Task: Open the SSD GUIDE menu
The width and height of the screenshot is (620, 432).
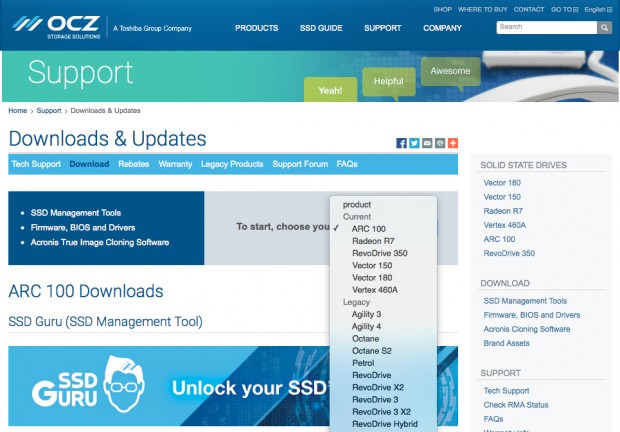Action: pyautogui.click(x=321, y=28)
